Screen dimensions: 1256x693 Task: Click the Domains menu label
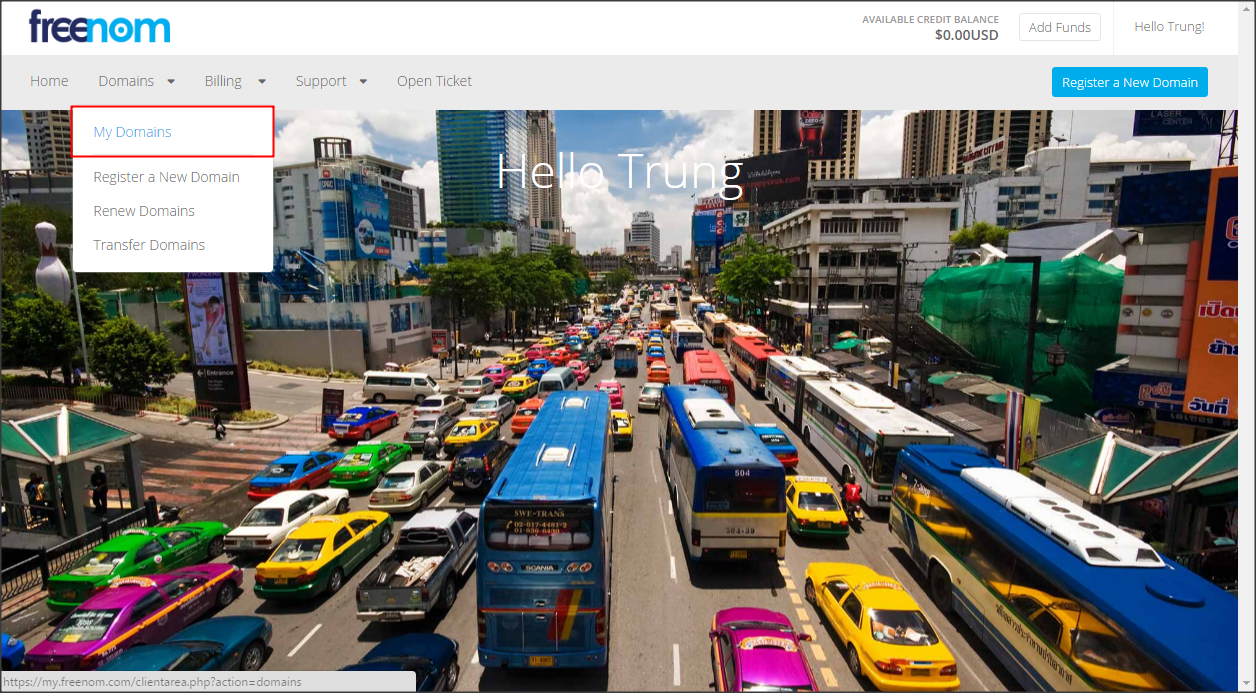126,81
